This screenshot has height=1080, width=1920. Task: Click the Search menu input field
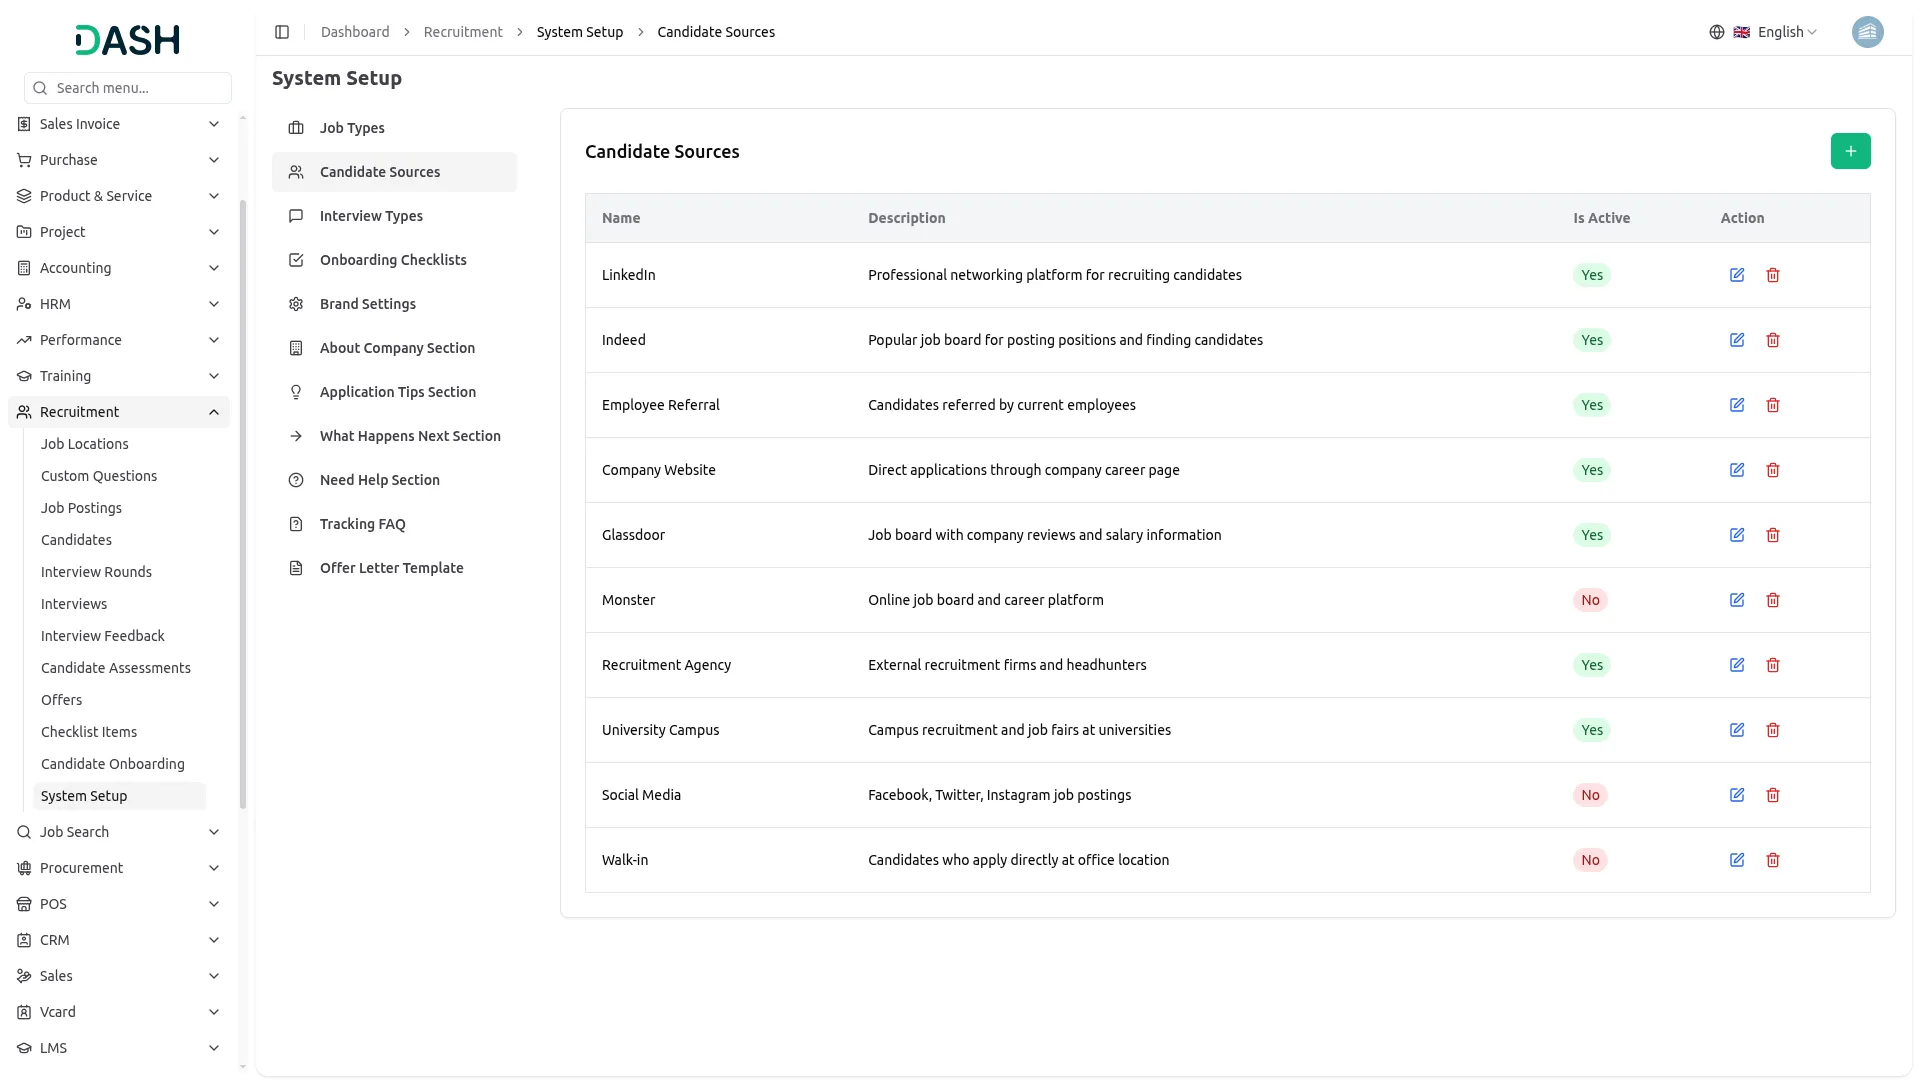[128, 88]
